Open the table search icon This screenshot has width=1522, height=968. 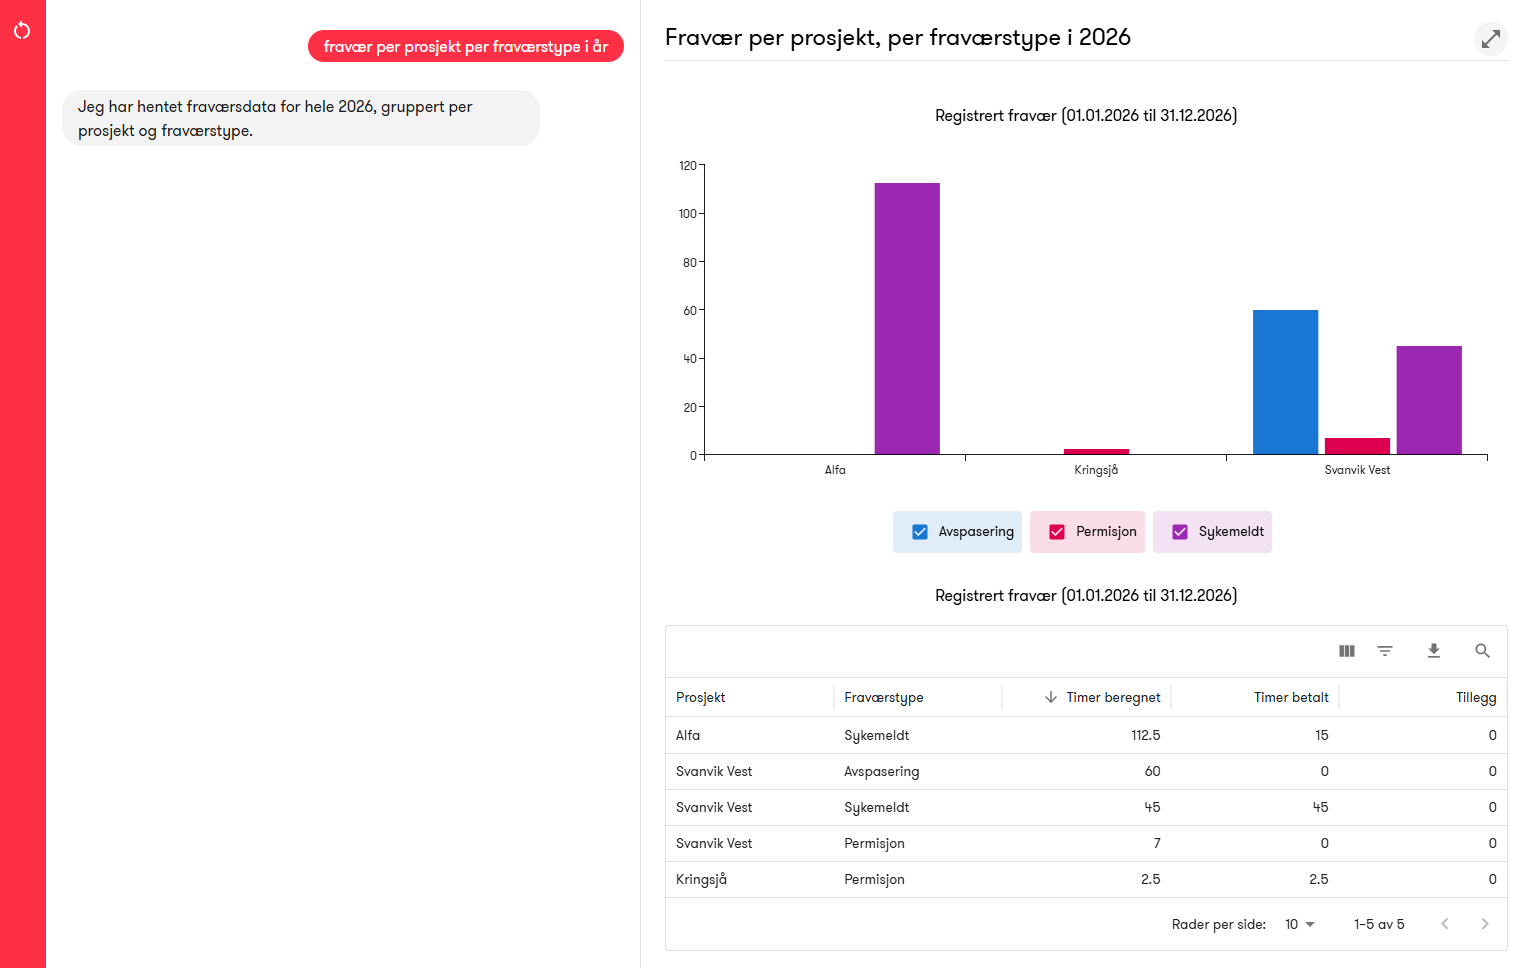tap(1483, 651)
